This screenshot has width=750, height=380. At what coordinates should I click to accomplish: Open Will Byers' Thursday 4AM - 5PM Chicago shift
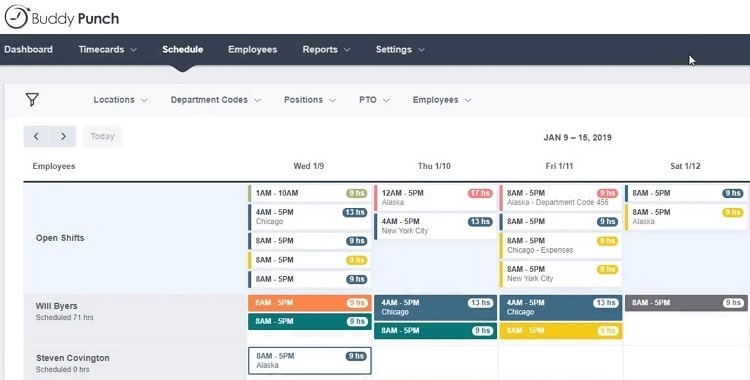435,308
